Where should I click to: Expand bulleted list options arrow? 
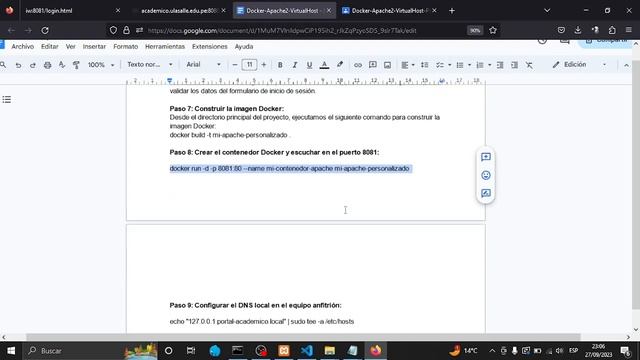point(469,65)
